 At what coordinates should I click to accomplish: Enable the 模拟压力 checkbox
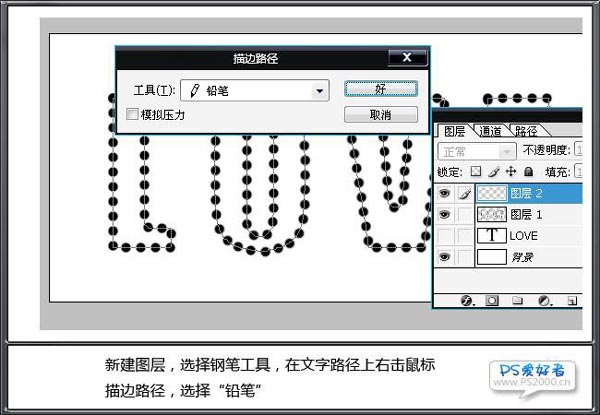[x=132, y=115]
